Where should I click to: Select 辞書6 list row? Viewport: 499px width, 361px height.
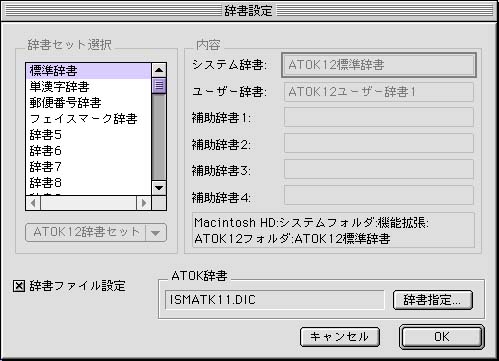[88, 151]
